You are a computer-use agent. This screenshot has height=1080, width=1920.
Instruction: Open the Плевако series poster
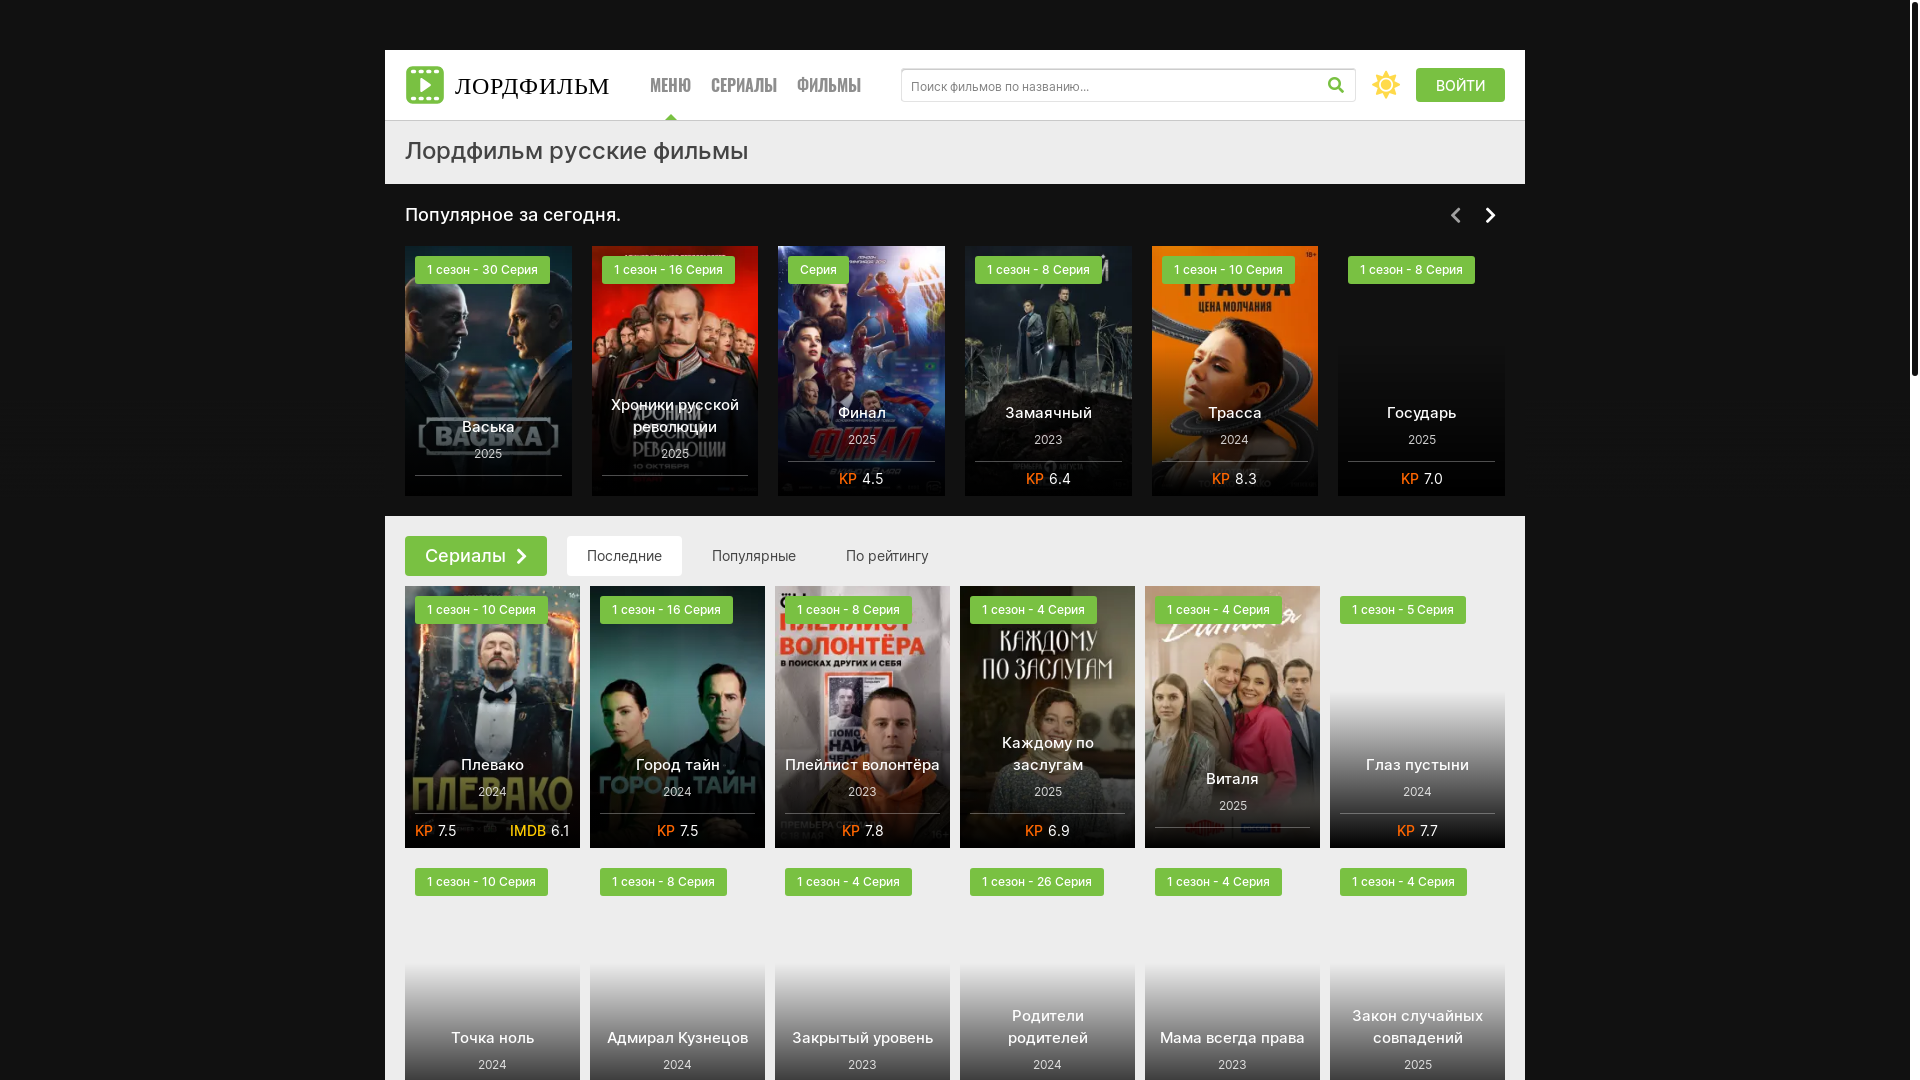pyautogui.click(x=492, y=717)
